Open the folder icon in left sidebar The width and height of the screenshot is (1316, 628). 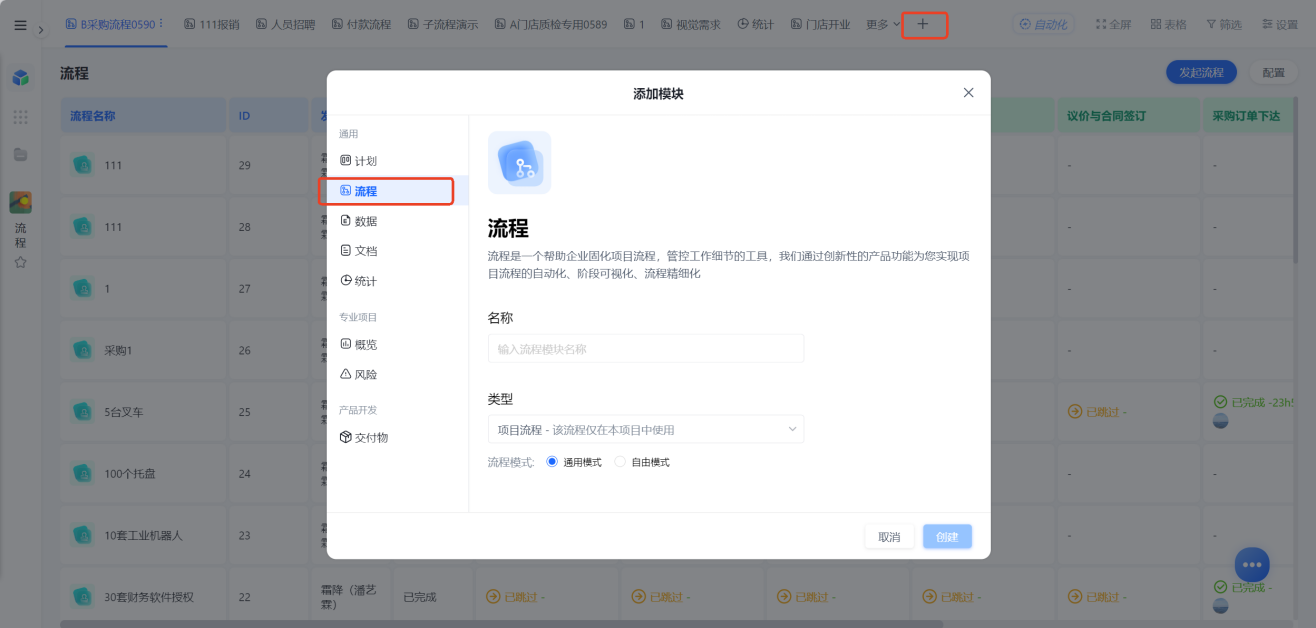pyautogui.click(x=20, y=154)
